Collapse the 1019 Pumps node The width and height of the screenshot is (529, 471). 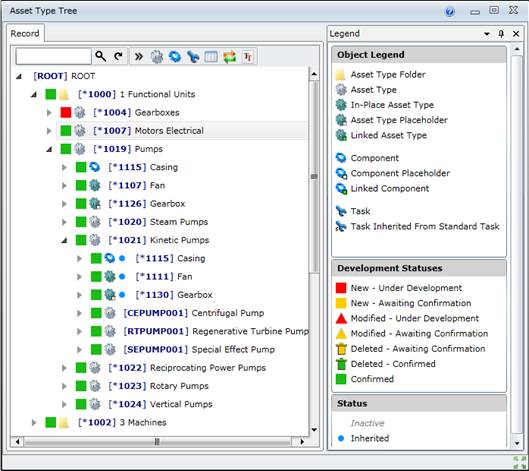tap(50, 149)
